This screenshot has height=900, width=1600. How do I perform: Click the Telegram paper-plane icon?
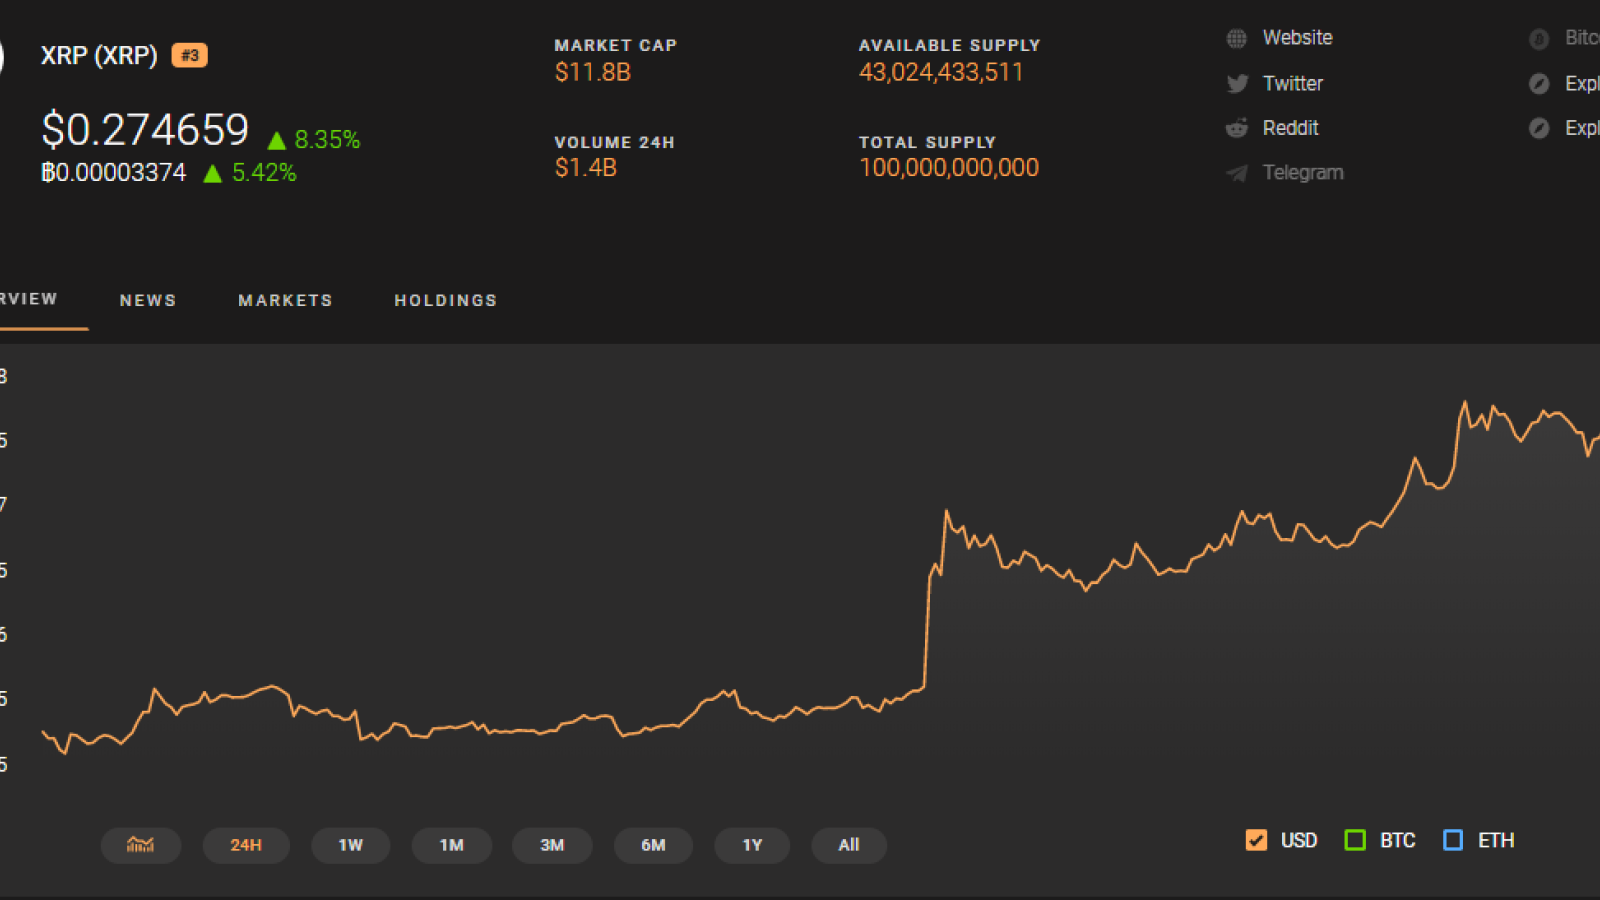click(x=1237, y=173)
